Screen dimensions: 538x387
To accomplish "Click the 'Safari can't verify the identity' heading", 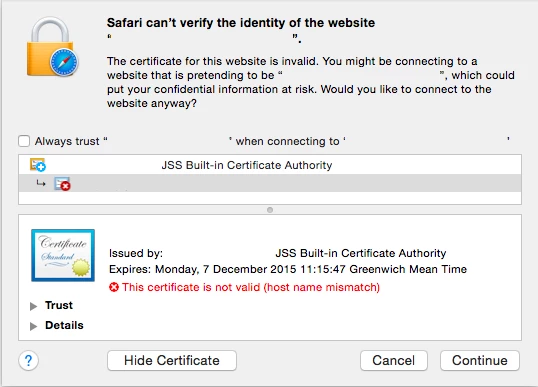I will pos(241,23).
